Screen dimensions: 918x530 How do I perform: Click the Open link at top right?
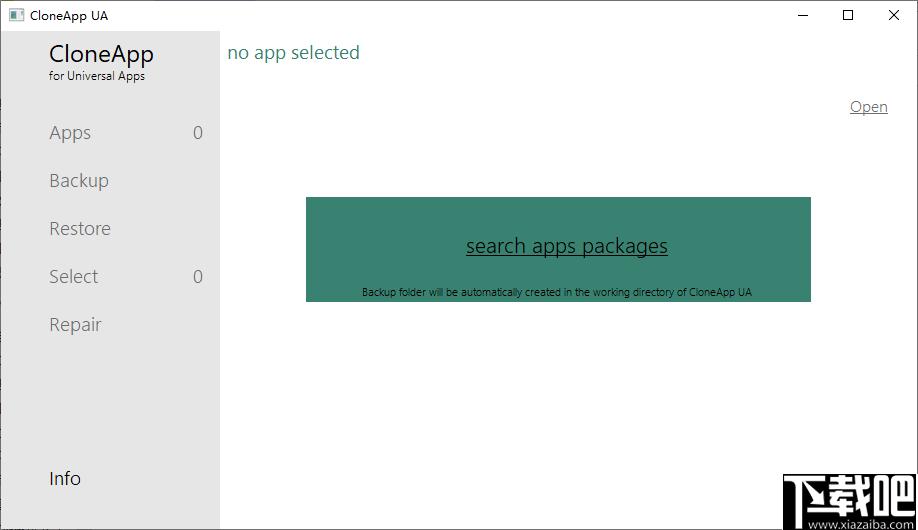pyautogui.click(x=869, y=107)
